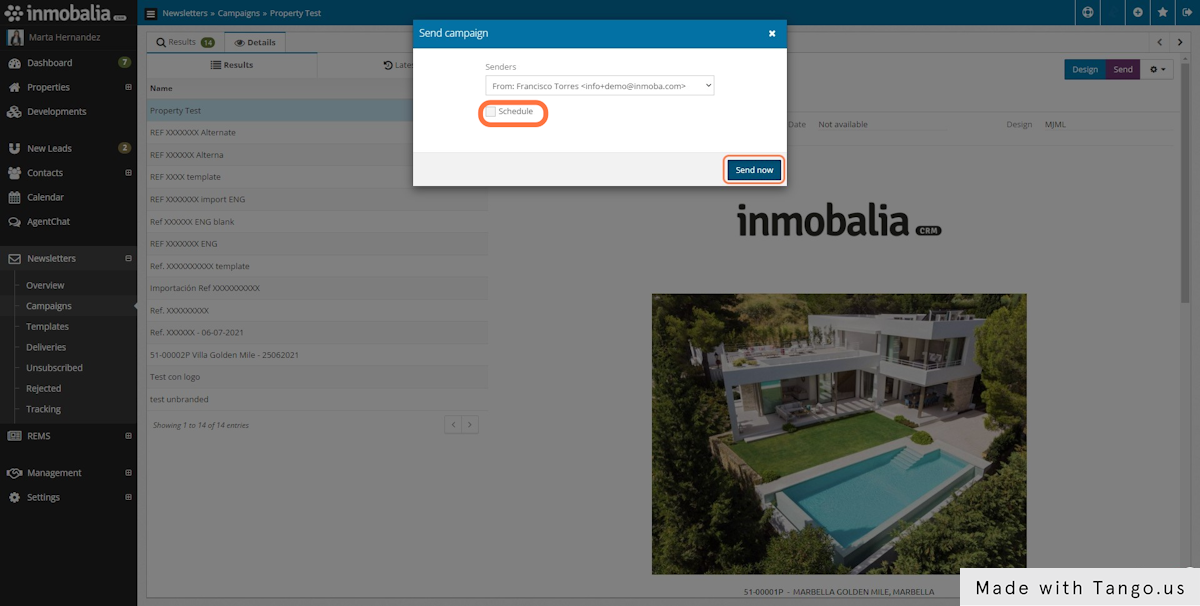Screen dimensions: 1200x606
Task: Click the Send now button
Action: 754,170
